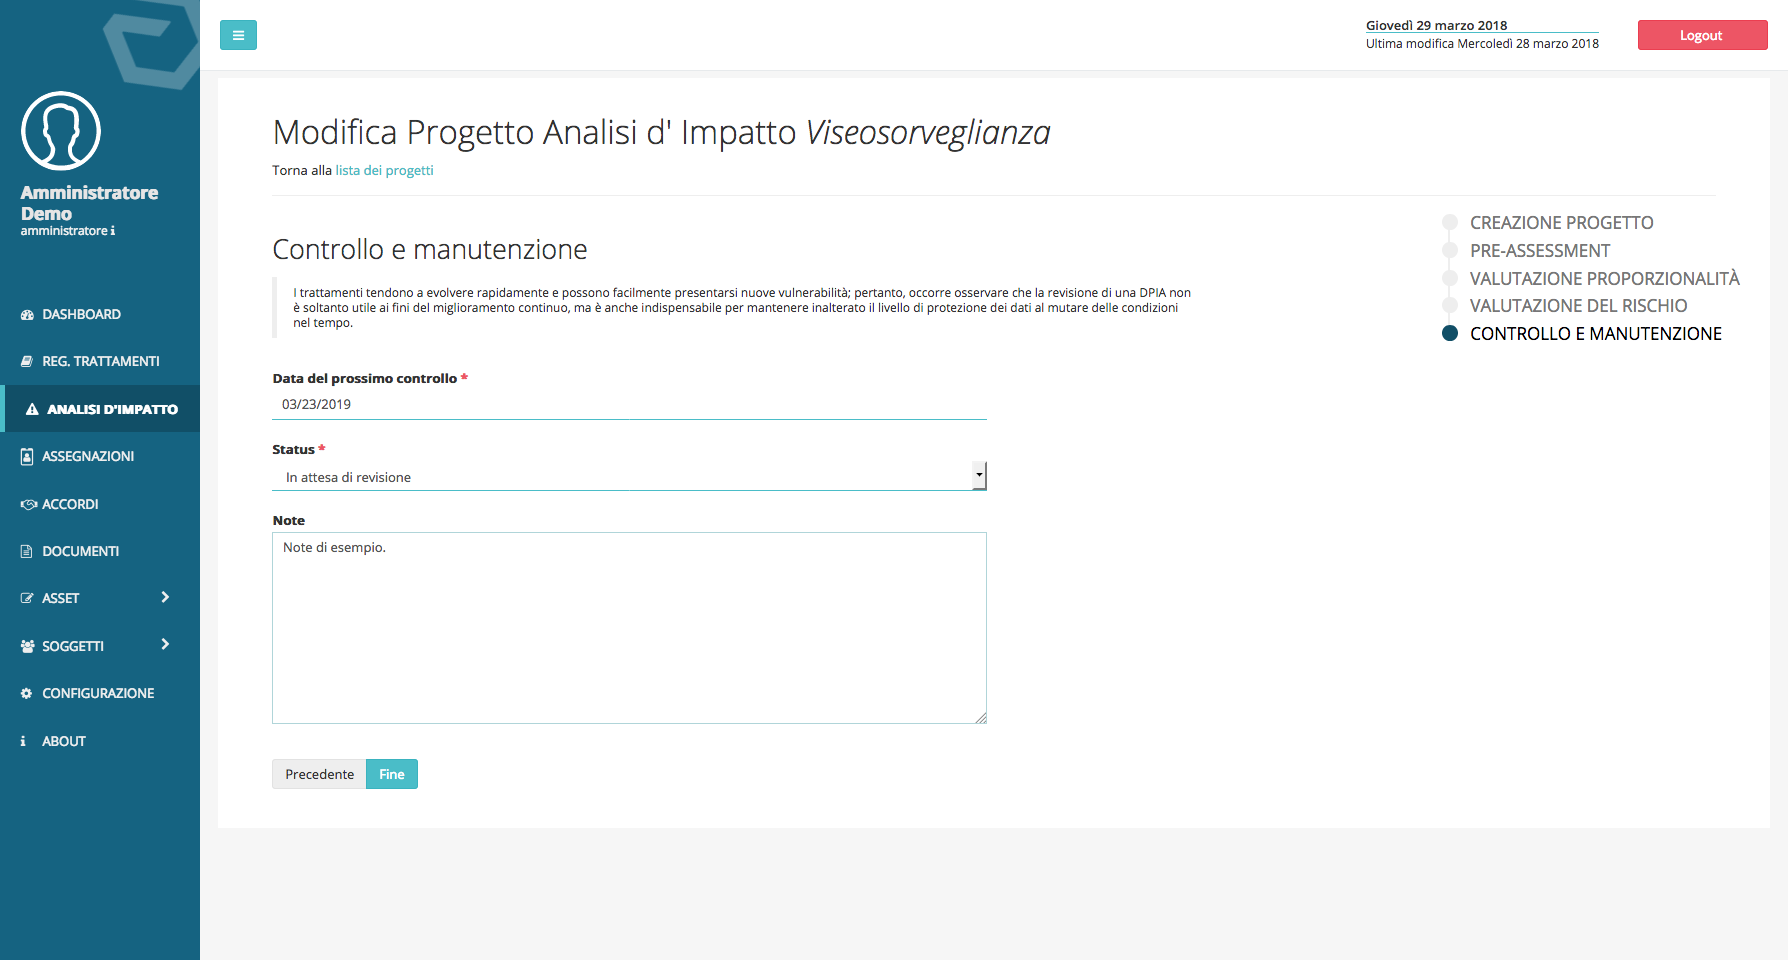Viewport: 1788px width, 960px height.
Task: Expand the Soggetti submenu chevron
Action: [165, 644]
